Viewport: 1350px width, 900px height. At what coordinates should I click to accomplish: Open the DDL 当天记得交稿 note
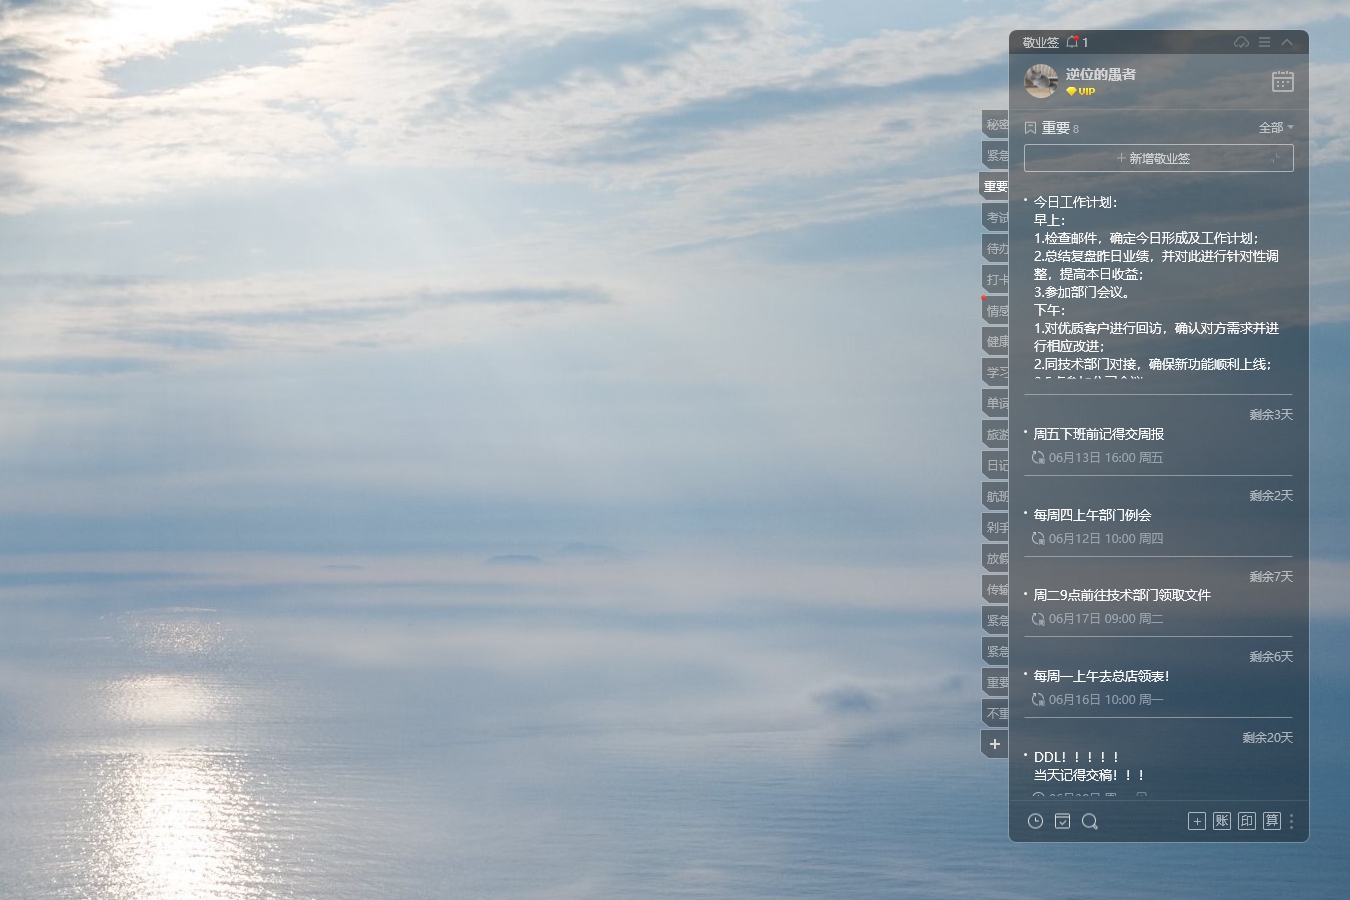click(x=1090, y=766)
